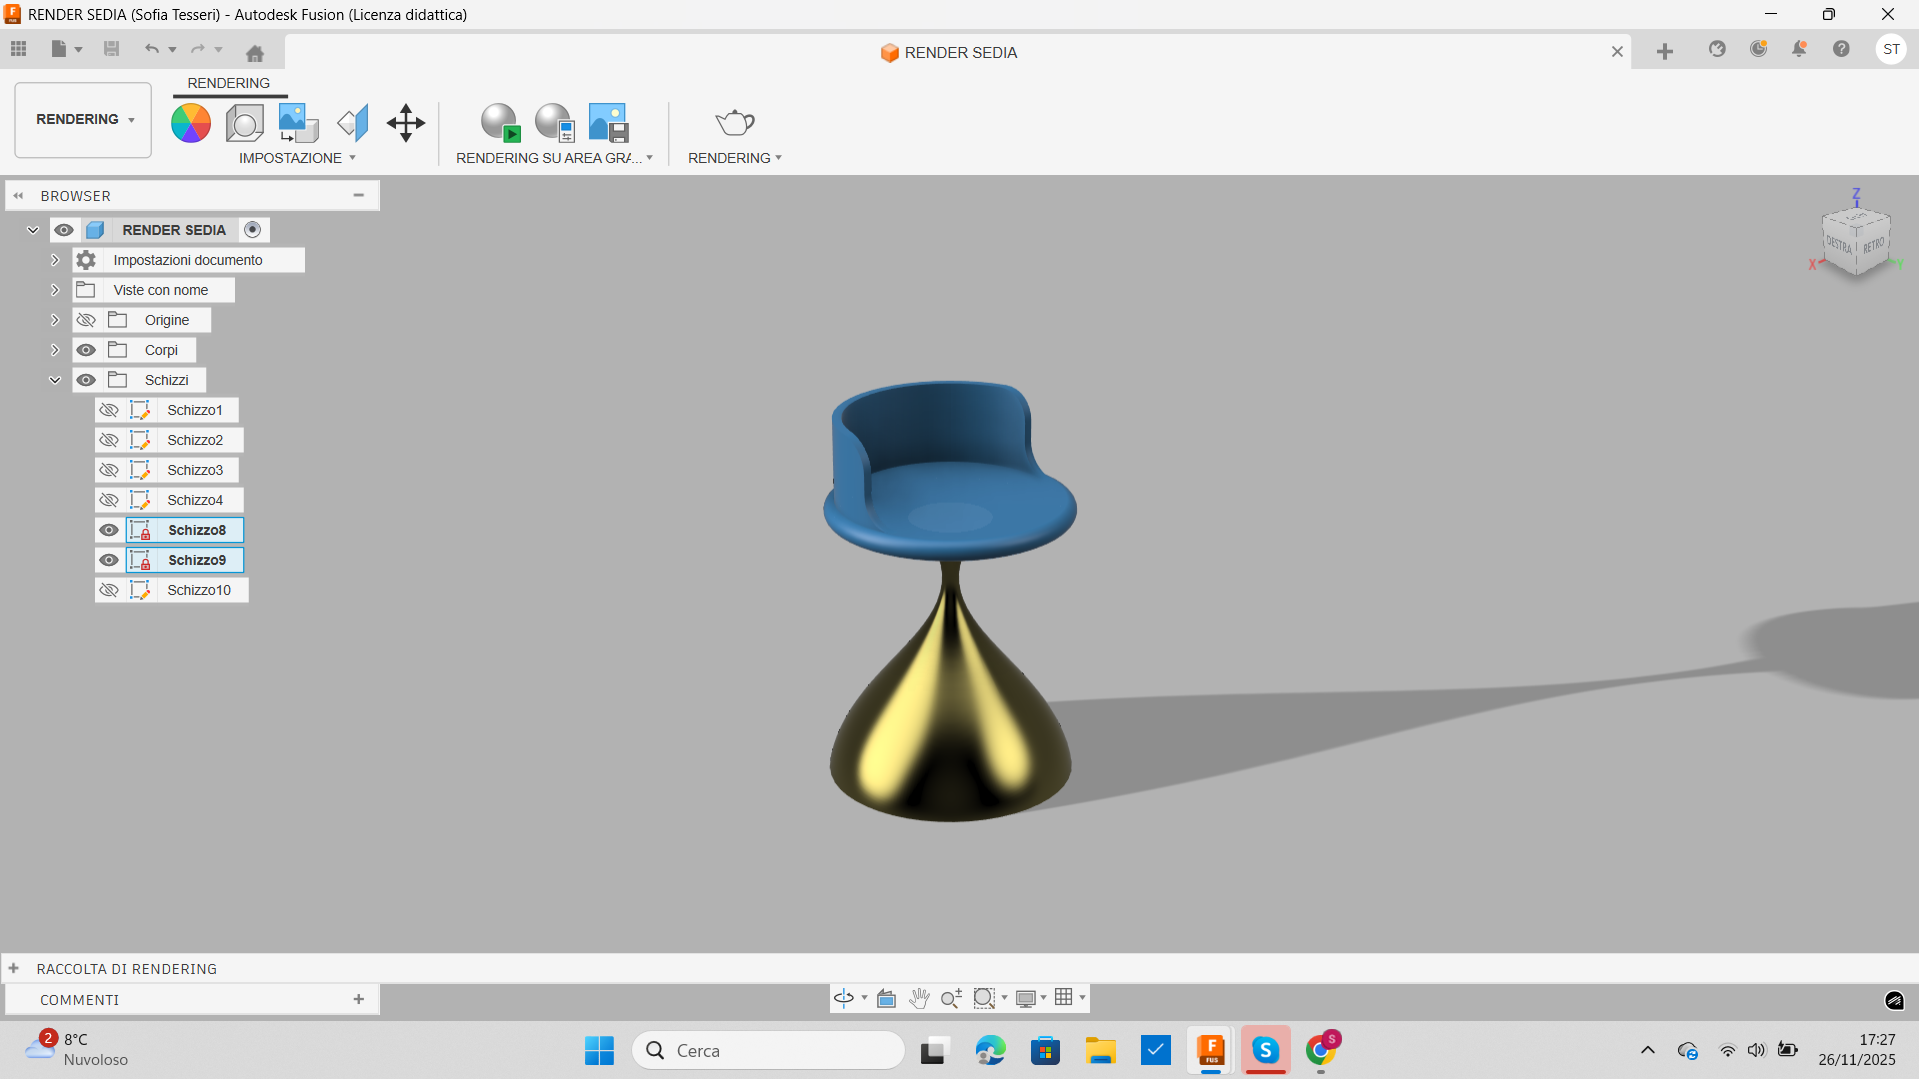Select the Pan hand tool in navigation bar
Image resolution: width=1919 pixels, height=1079 pixels.
pyautogui.click(x=918, y=997)
